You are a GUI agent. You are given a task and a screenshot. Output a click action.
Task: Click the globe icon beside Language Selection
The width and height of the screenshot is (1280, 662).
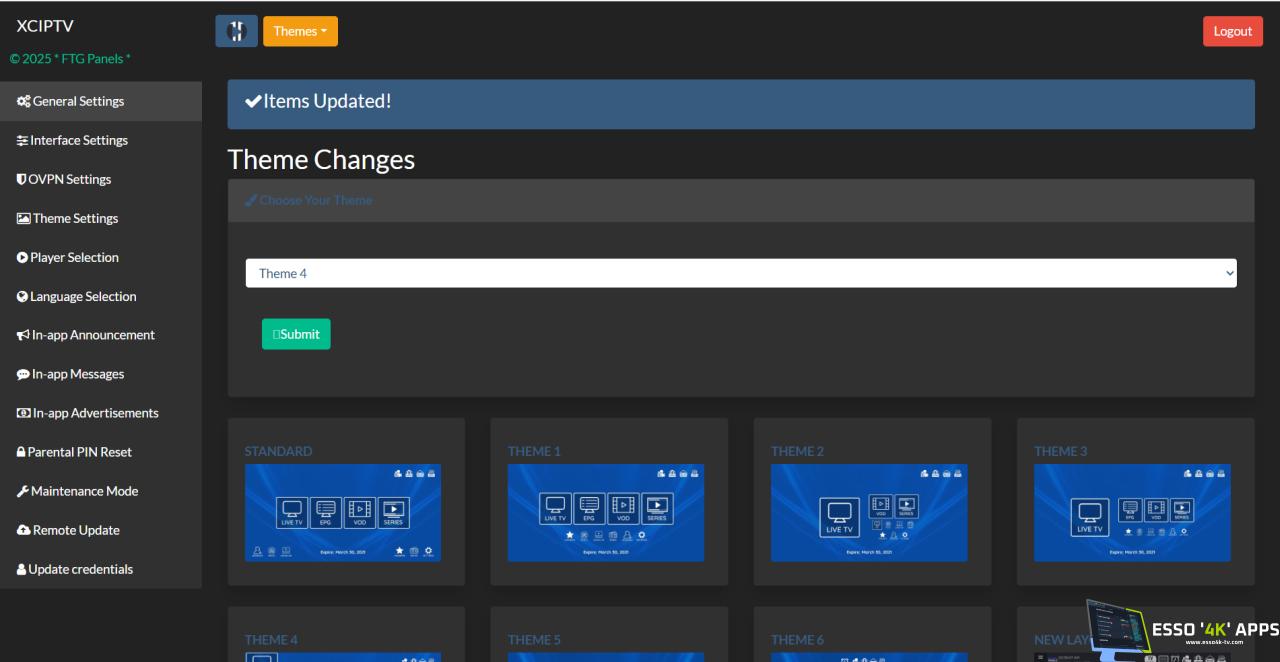(x=22, y=297)
